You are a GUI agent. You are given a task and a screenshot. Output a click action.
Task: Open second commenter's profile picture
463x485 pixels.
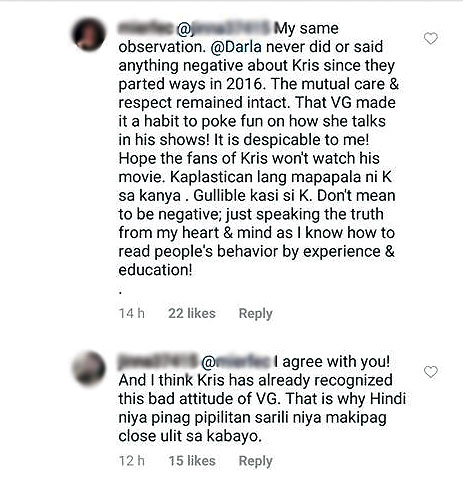click(89, 368)
